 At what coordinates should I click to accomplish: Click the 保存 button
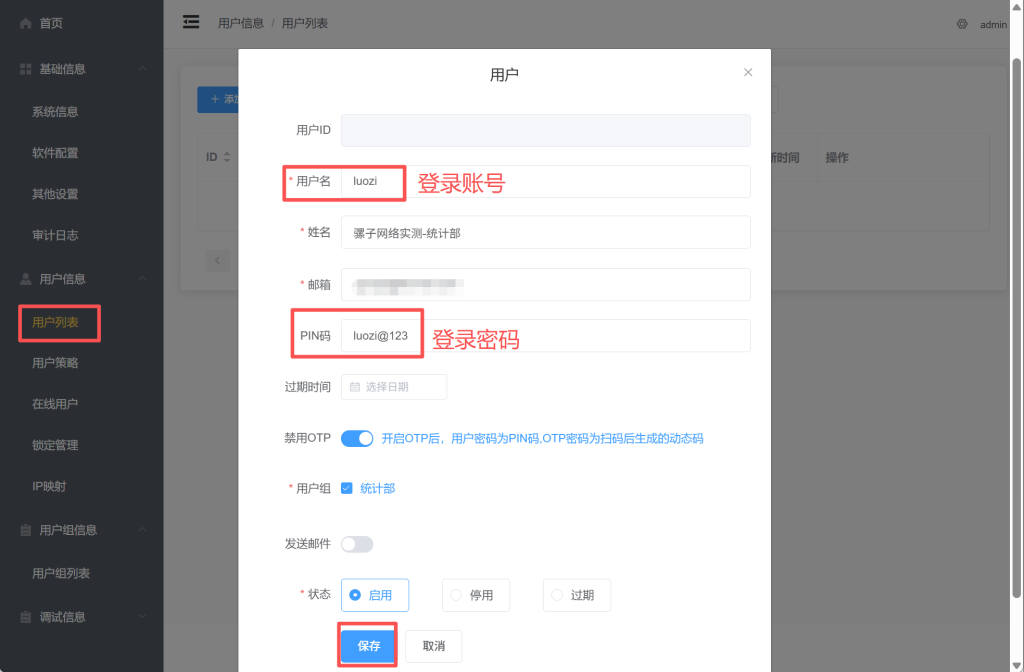pyautogui.click(x=369, y=646)
